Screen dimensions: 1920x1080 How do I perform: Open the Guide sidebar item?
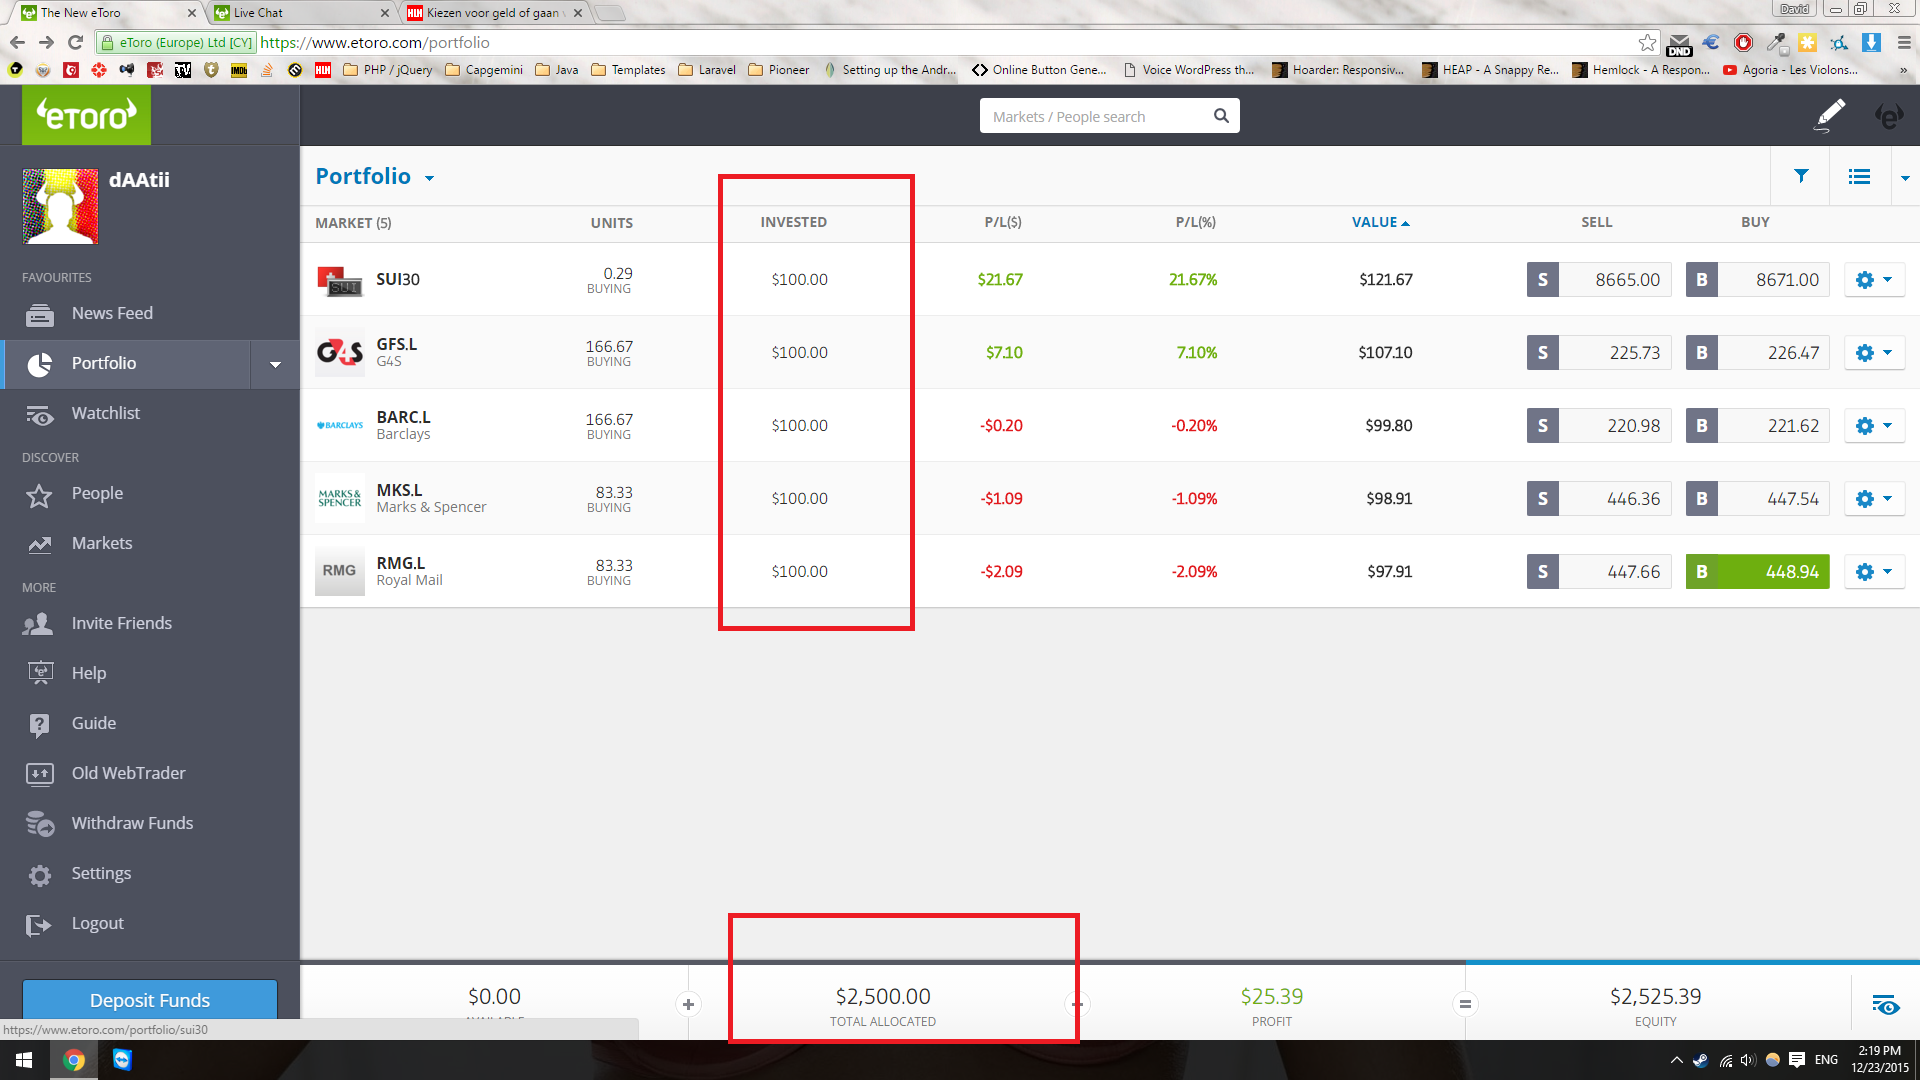[x=93, y=723]
